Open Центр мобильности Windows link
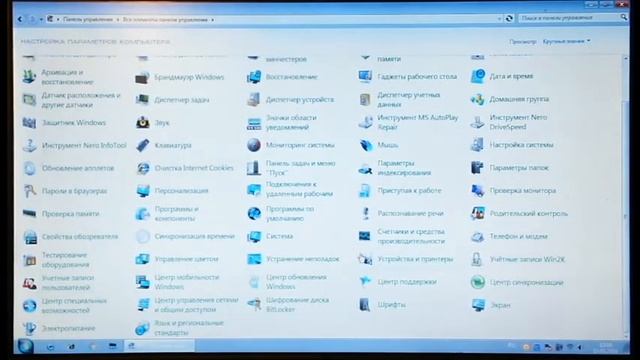 [x=187, y=282]
